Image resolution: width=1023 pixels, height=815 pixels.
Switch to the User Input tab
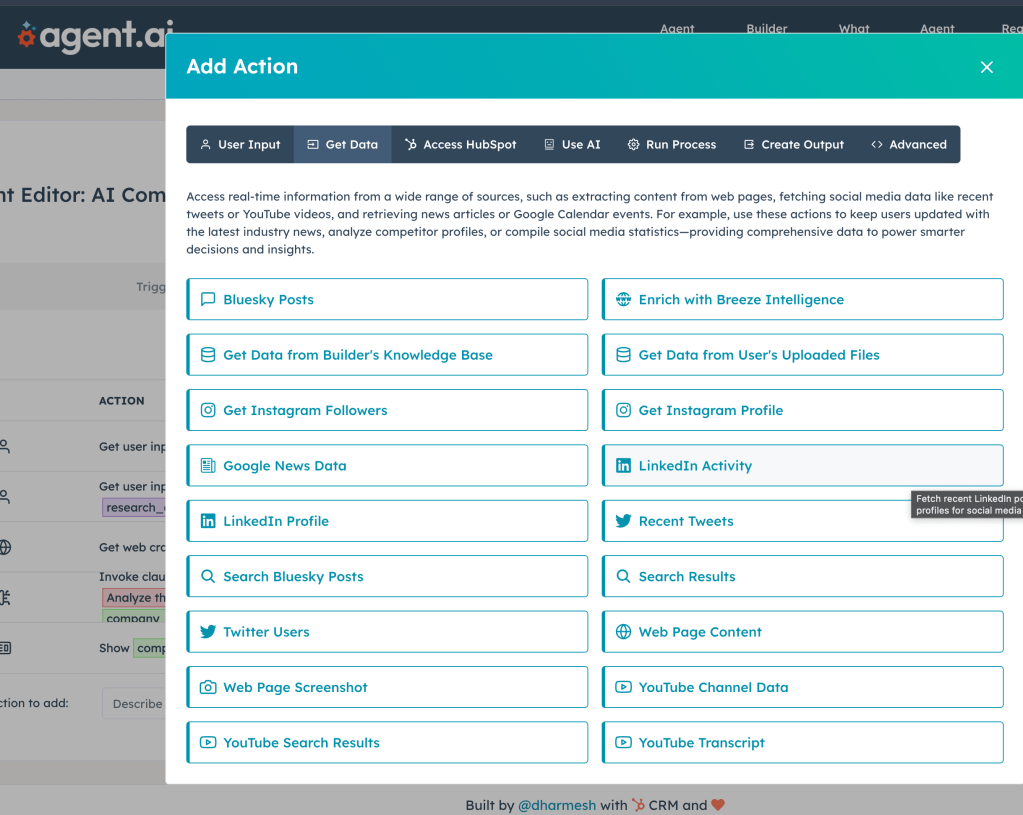tap(240, 144)
